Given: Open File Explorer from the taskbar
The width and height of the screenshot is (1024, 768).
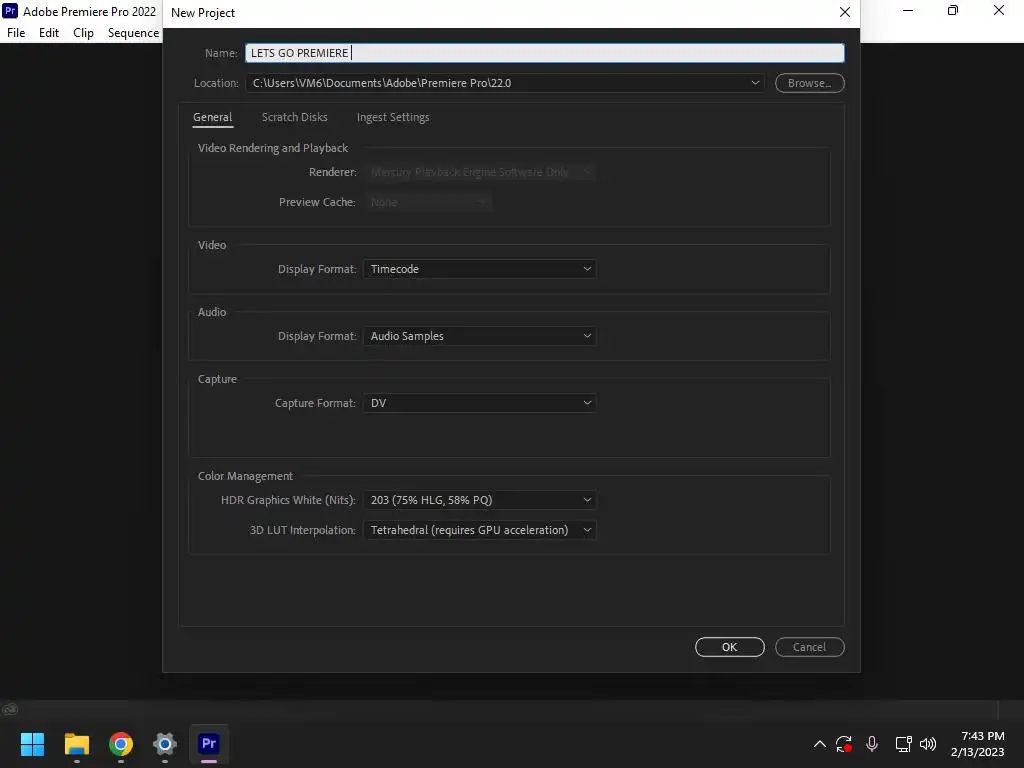Looking at the screenshot, I should [x=76, y=744].
